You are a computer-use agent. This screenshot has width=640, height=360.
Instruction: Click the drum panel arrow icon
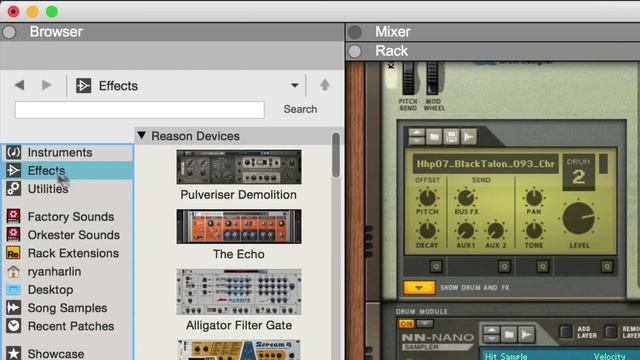click(469, 136)
